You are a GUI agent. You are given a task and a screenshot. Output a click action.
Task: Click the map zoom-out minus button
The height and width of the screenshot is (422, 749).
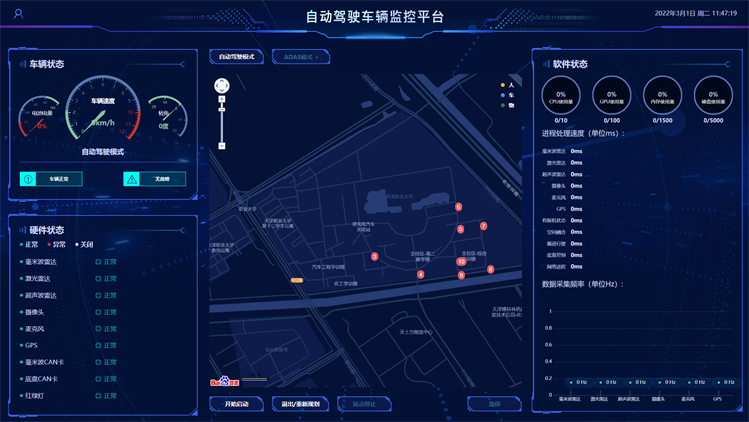(x=222, y=146)
